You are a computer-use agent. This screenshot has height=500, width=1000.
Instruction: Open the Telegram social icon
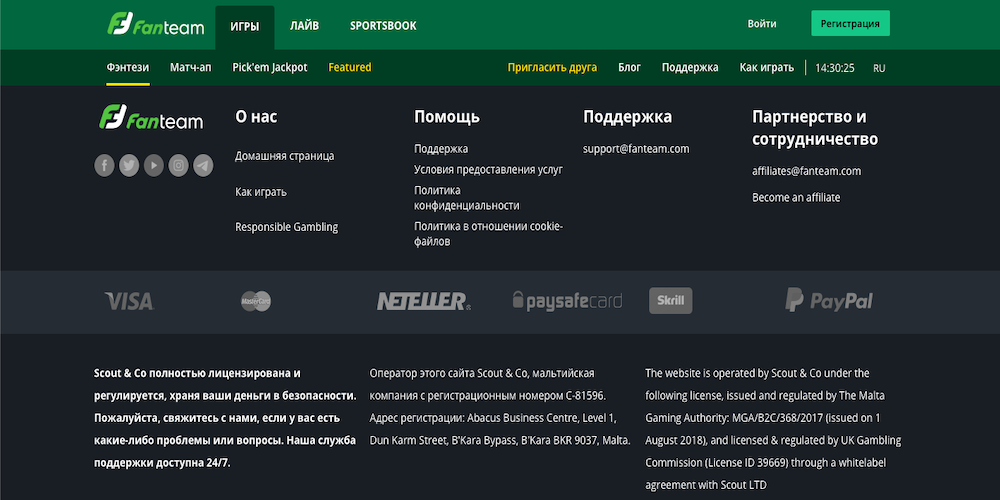click(203, 166)
